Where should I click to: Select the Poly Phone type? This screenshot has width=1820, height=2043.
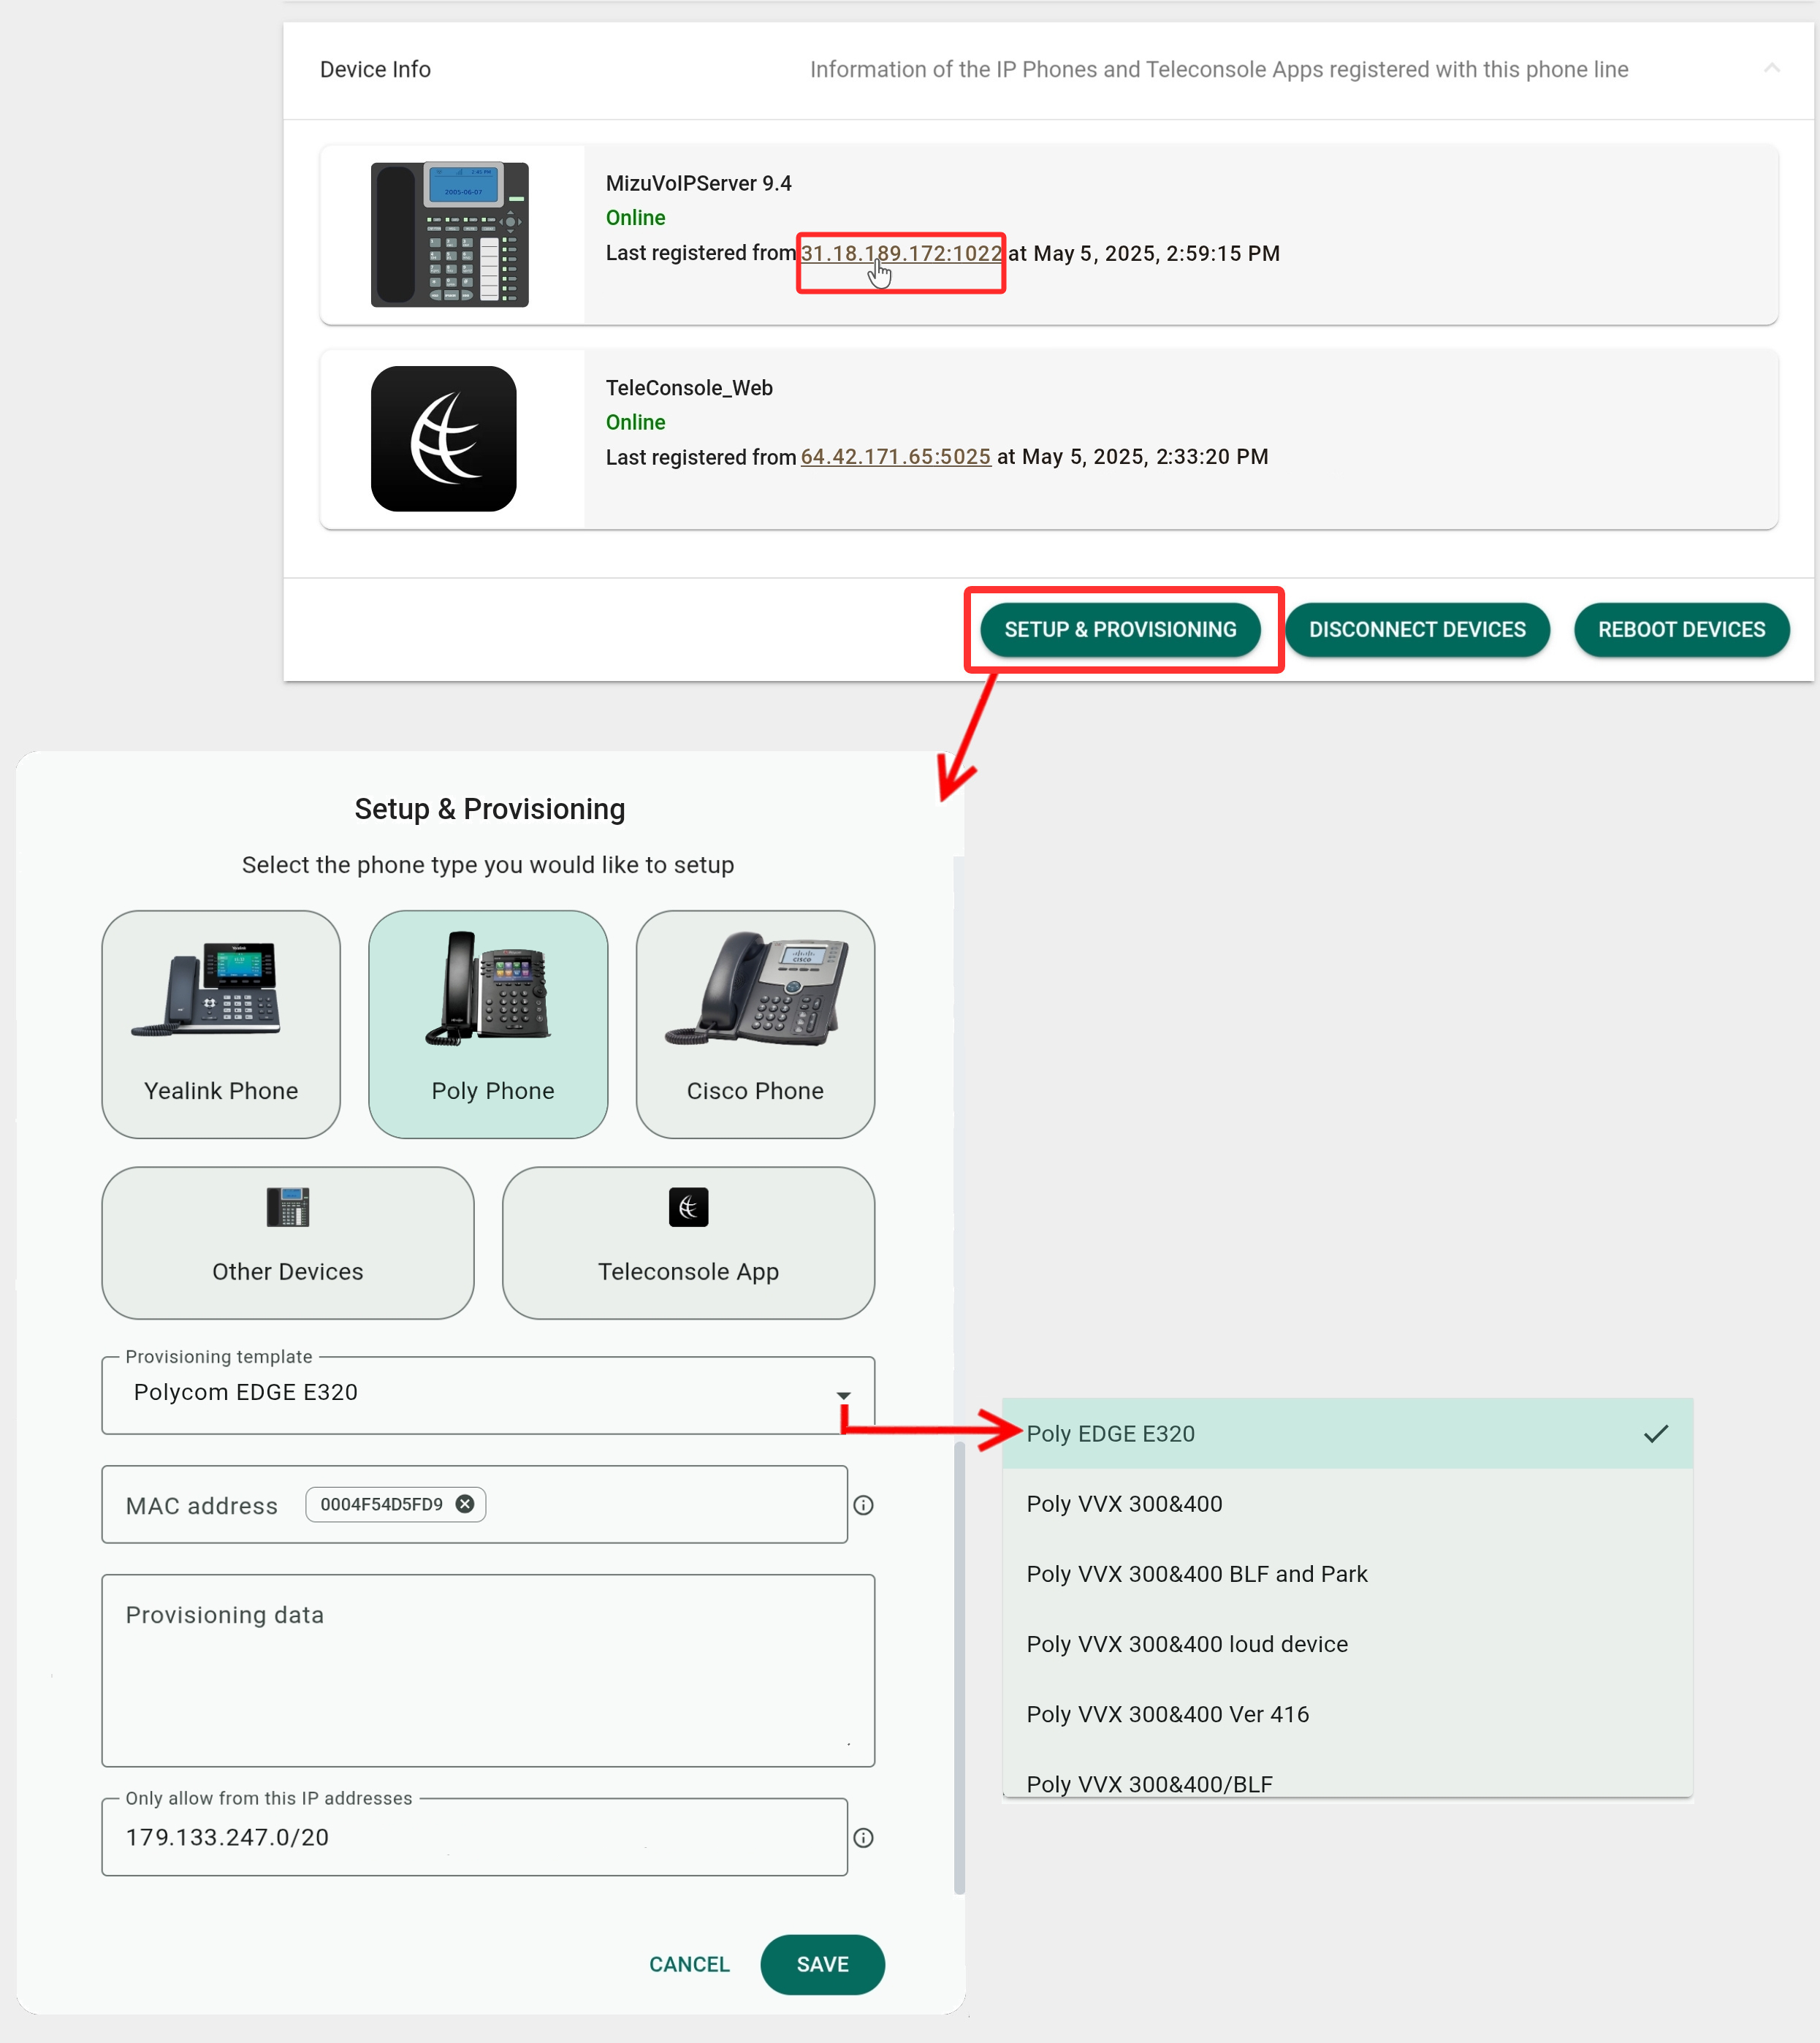point(488,1023)
